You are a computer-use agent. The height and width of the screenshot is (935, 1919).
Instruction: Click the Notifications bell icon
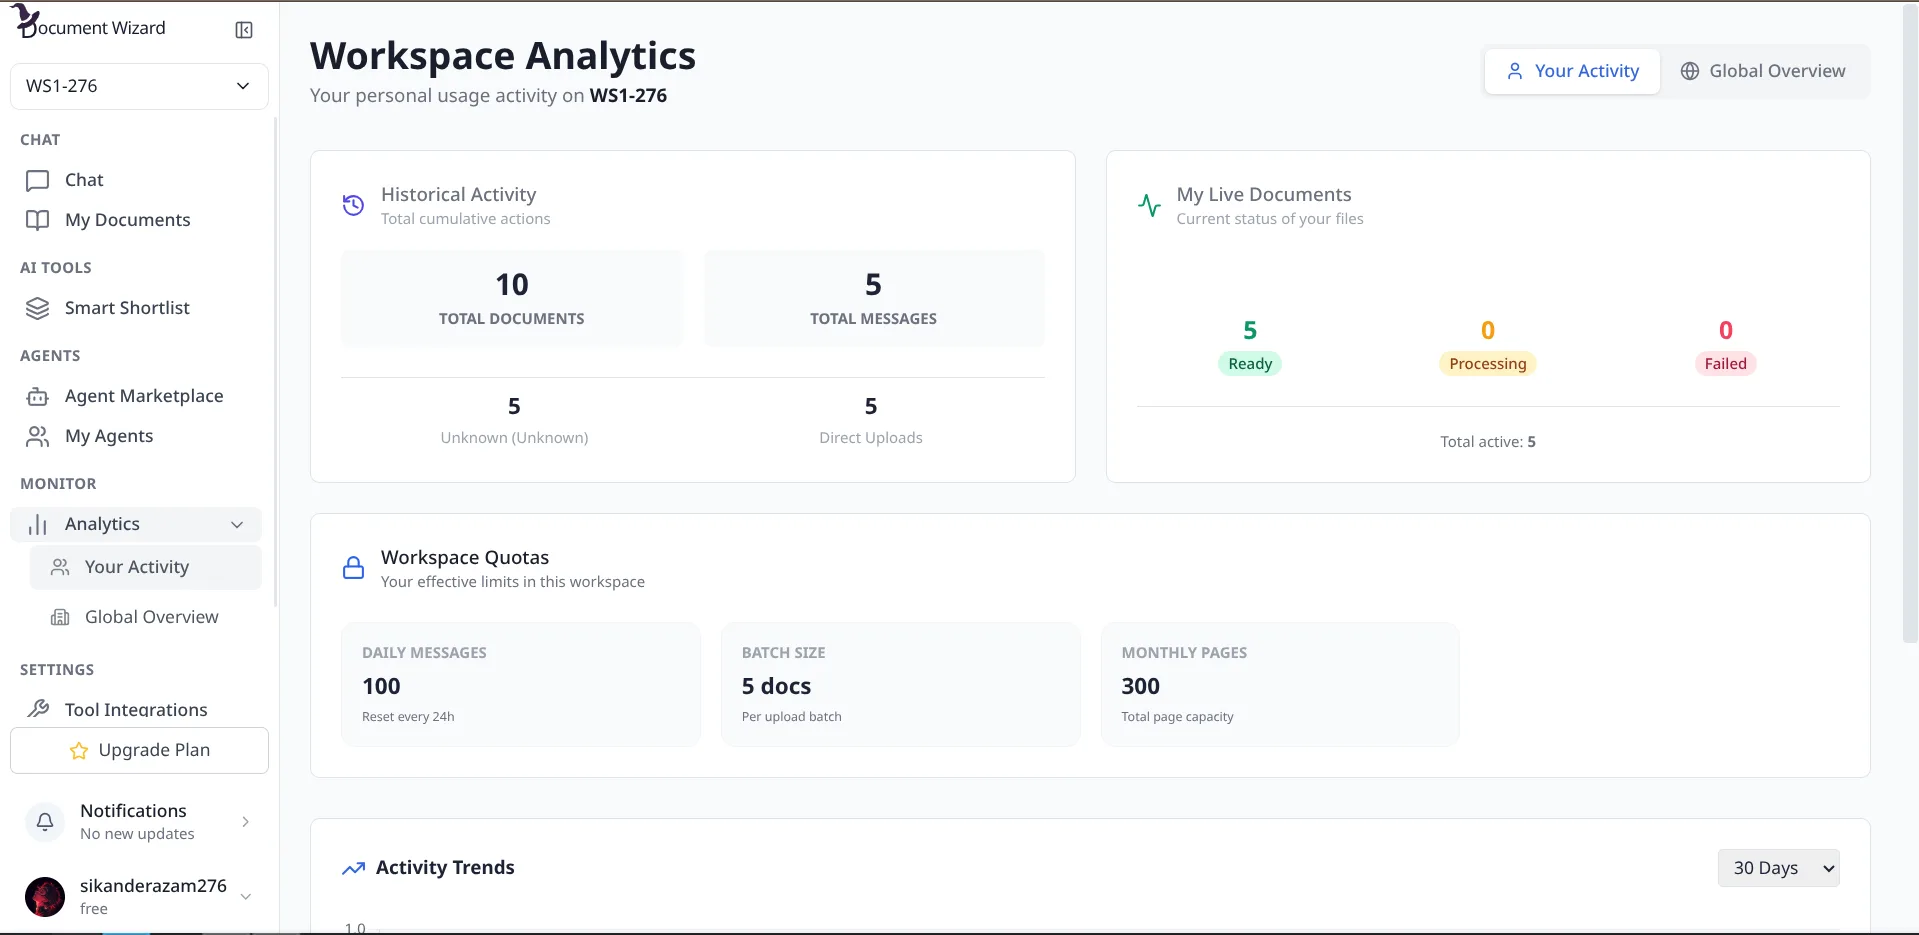coord(45,821)
